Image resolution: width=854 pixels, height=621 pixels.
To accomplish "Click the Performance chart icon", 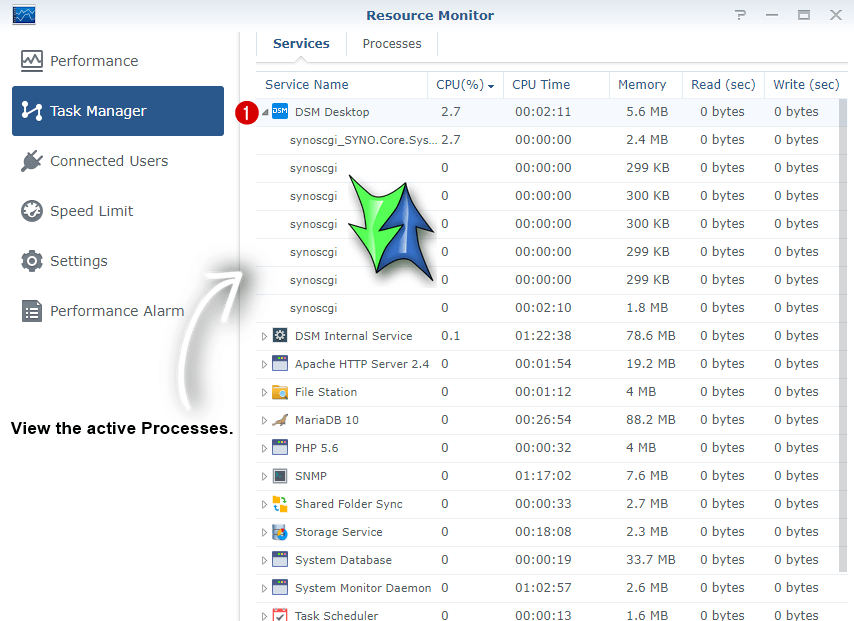I will point(32,61).
